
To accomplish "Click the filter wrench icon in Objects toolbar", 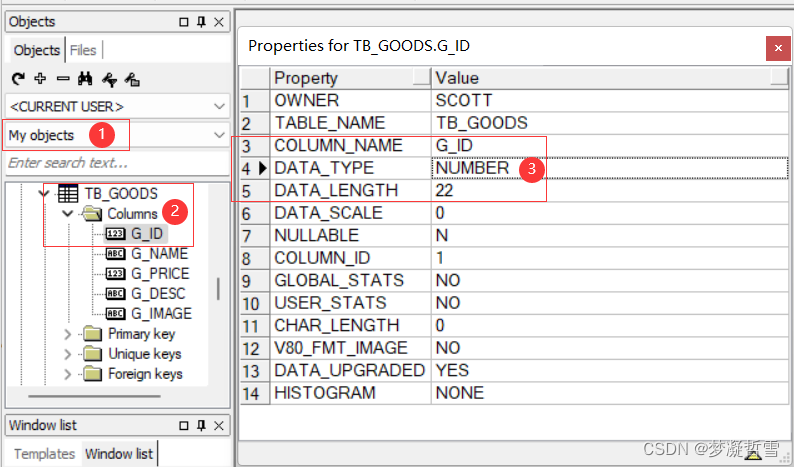I will 109,79.
